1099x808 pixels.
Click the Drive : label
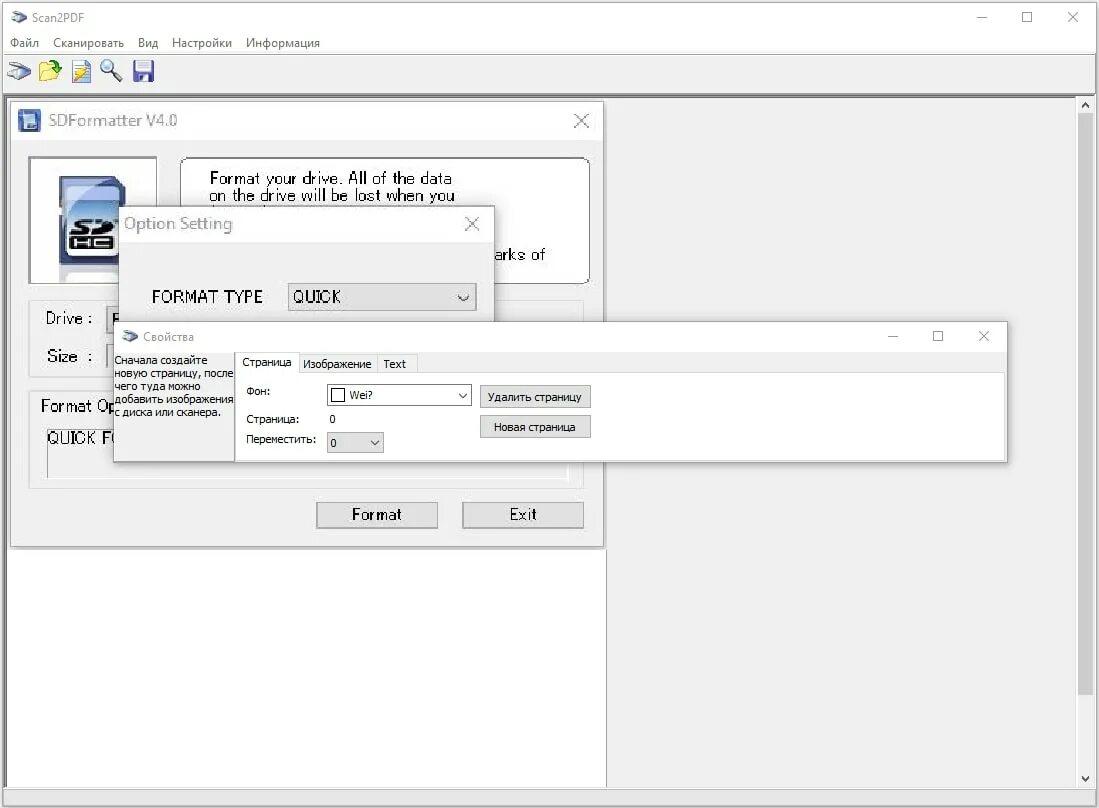point(69,318)
